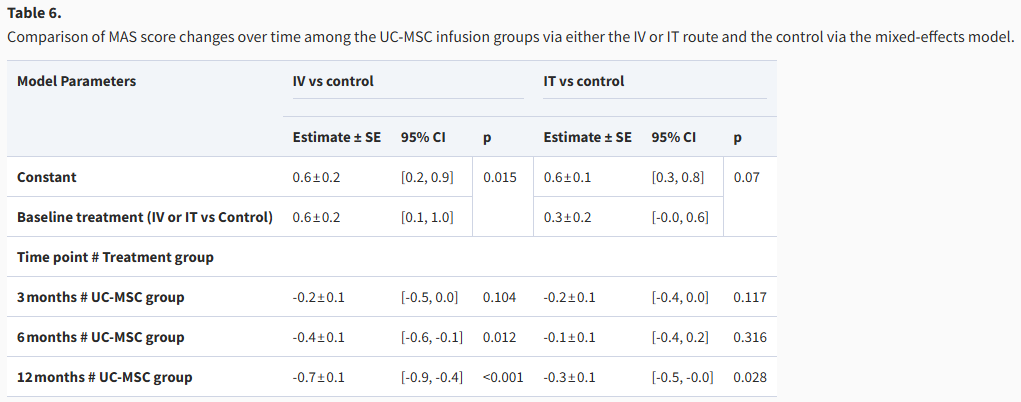Select the "Model Parameters" column header
The width and height of the screenshot is (1021, 402).
tap(77, 81)
